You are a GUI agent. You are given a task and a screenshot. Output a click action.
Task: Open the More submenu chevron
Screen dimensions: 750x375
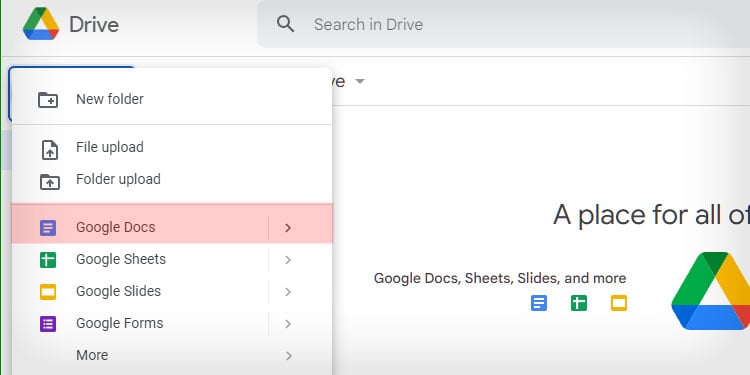[288, 355]
